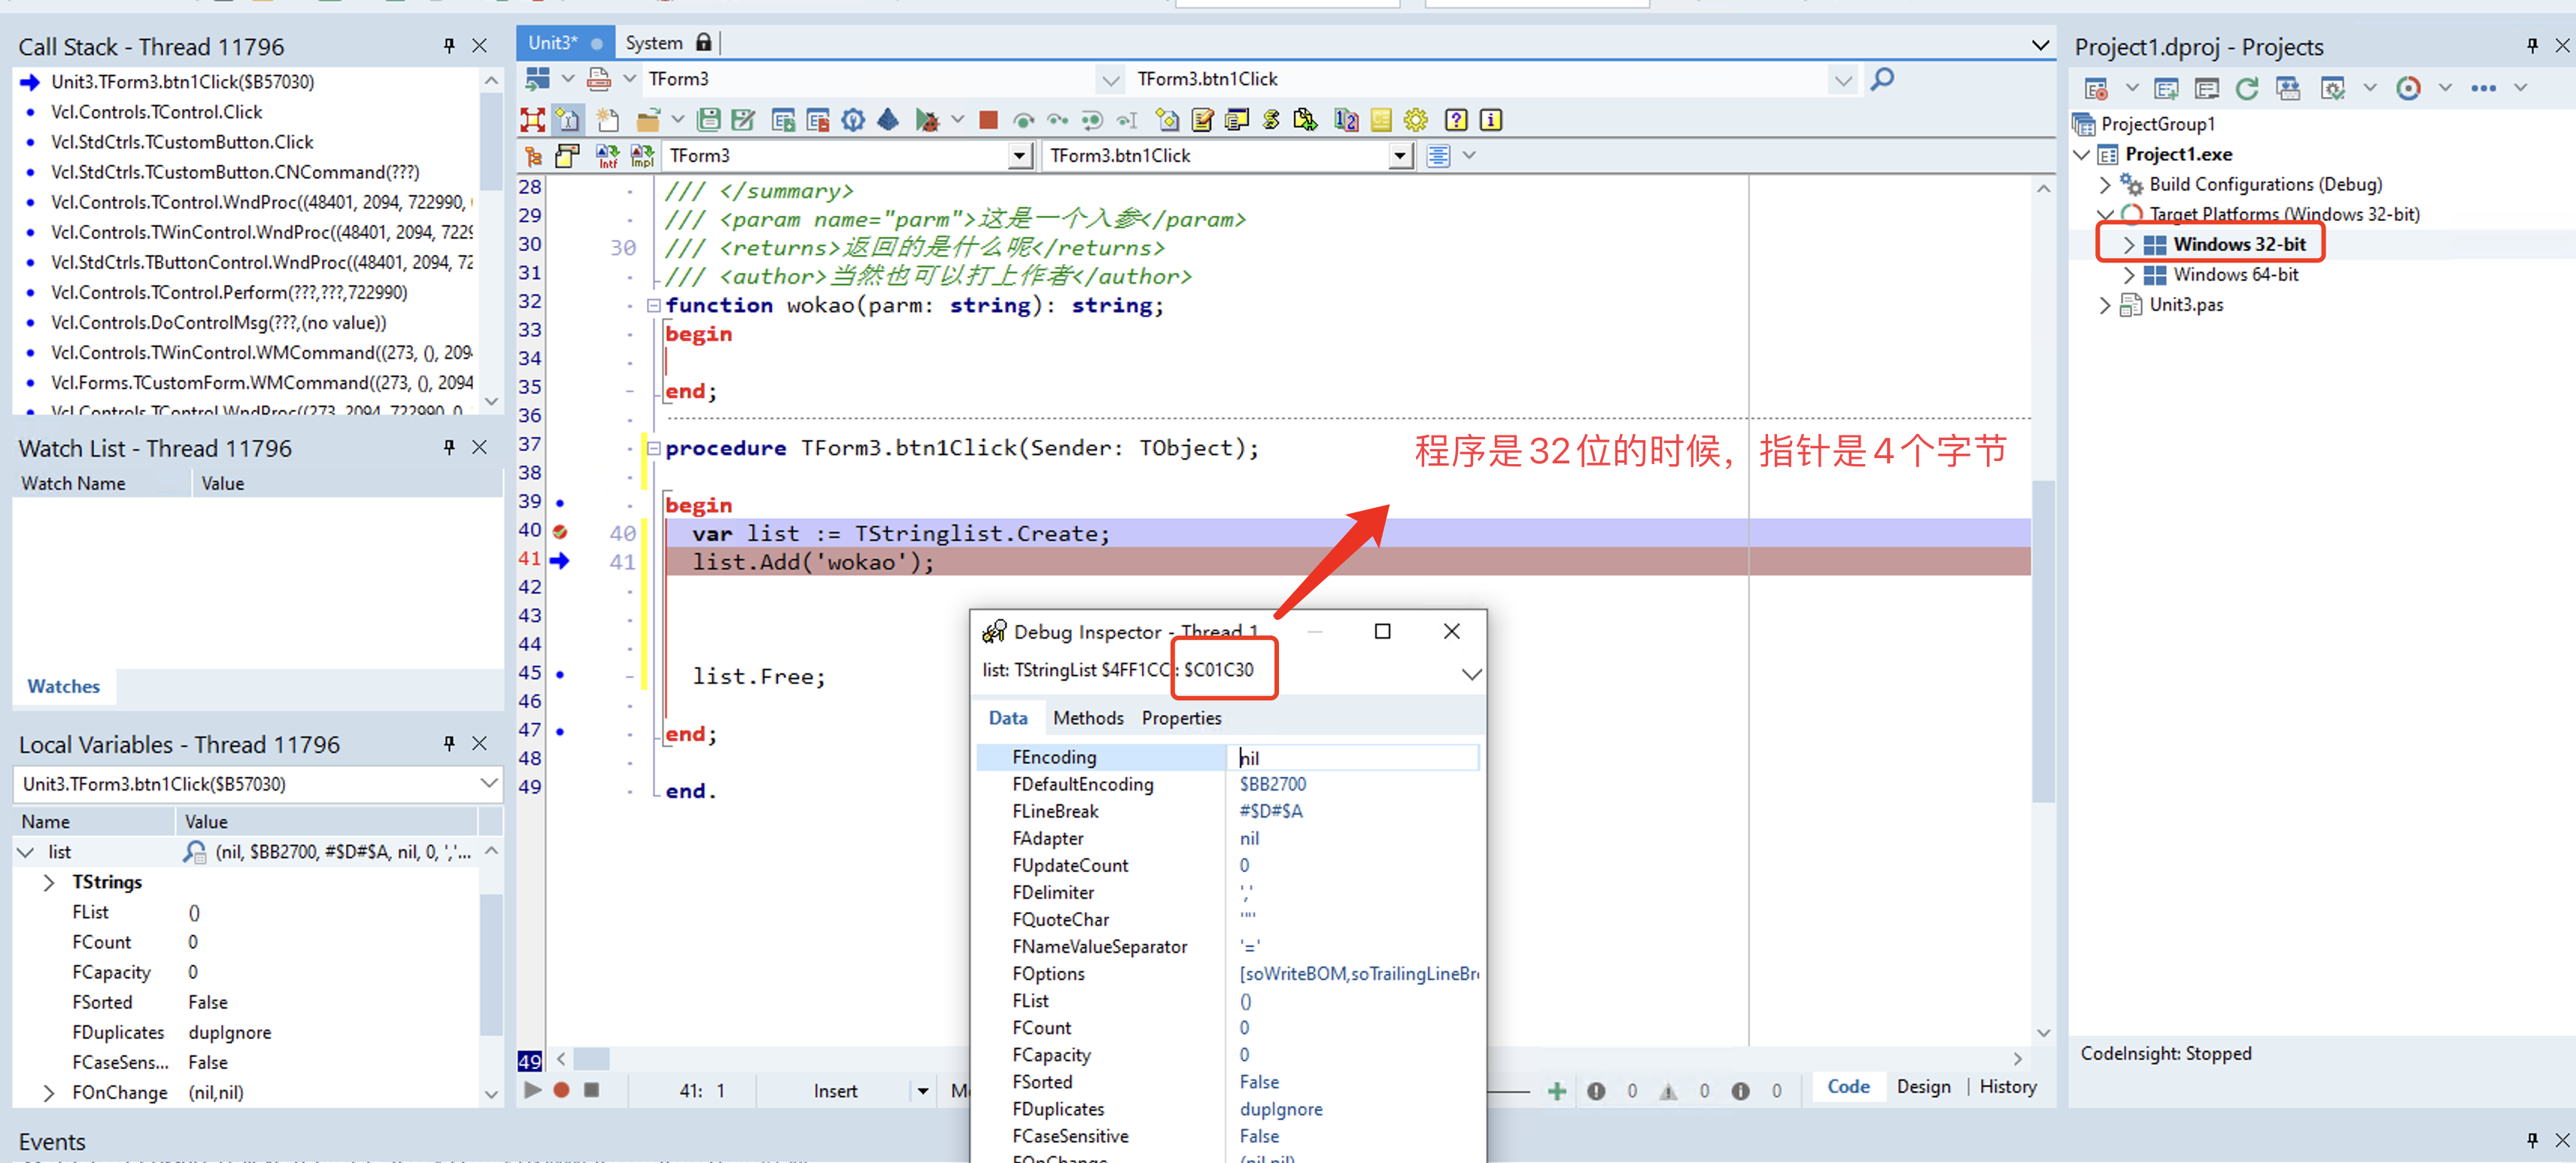Open the Design tab at bottom
2576x1163 pixels.
(x=1922, y=1087)
